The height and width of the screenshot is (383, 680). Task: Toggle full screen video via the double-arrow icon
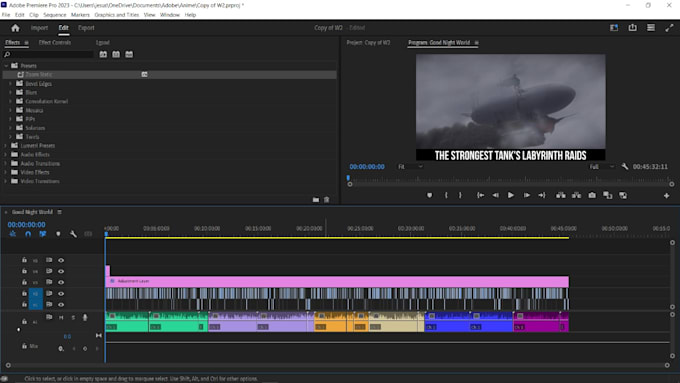click(669, 28)
